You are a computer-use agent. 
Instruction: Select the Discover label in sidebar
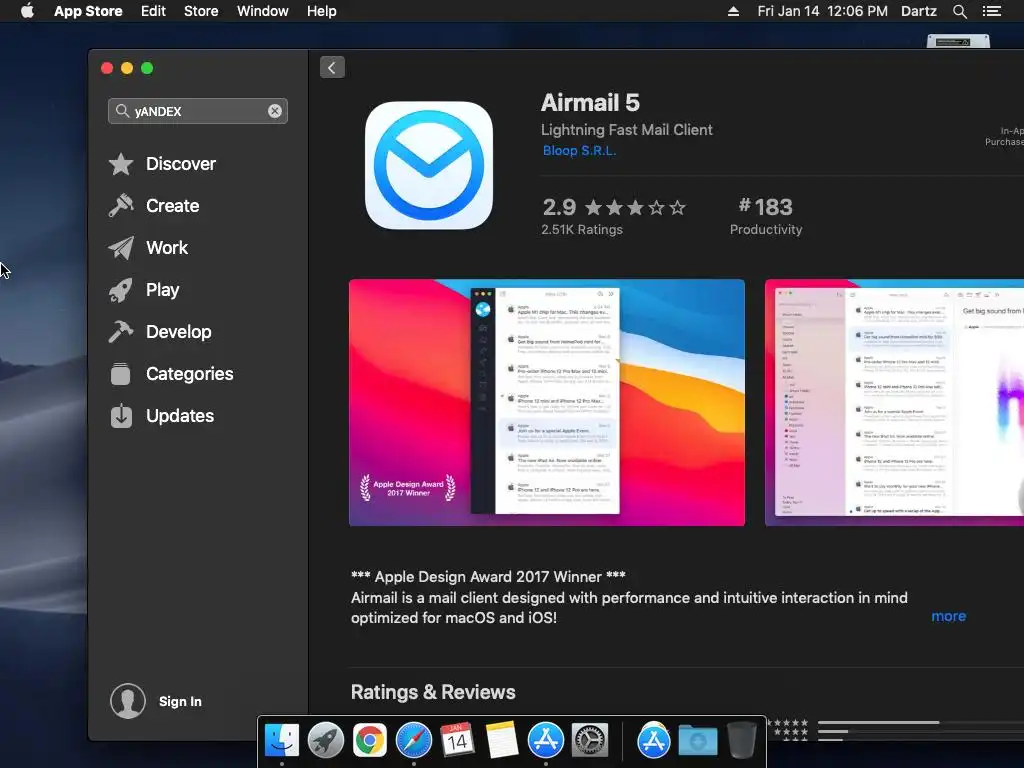coord(181,164)
